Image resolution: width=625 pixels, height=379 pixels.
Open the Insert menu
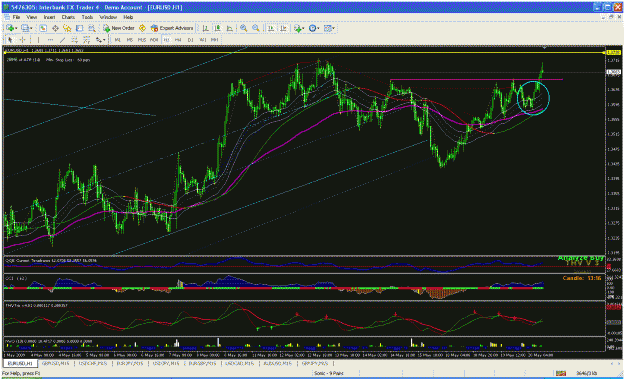[x=49, y=17]
